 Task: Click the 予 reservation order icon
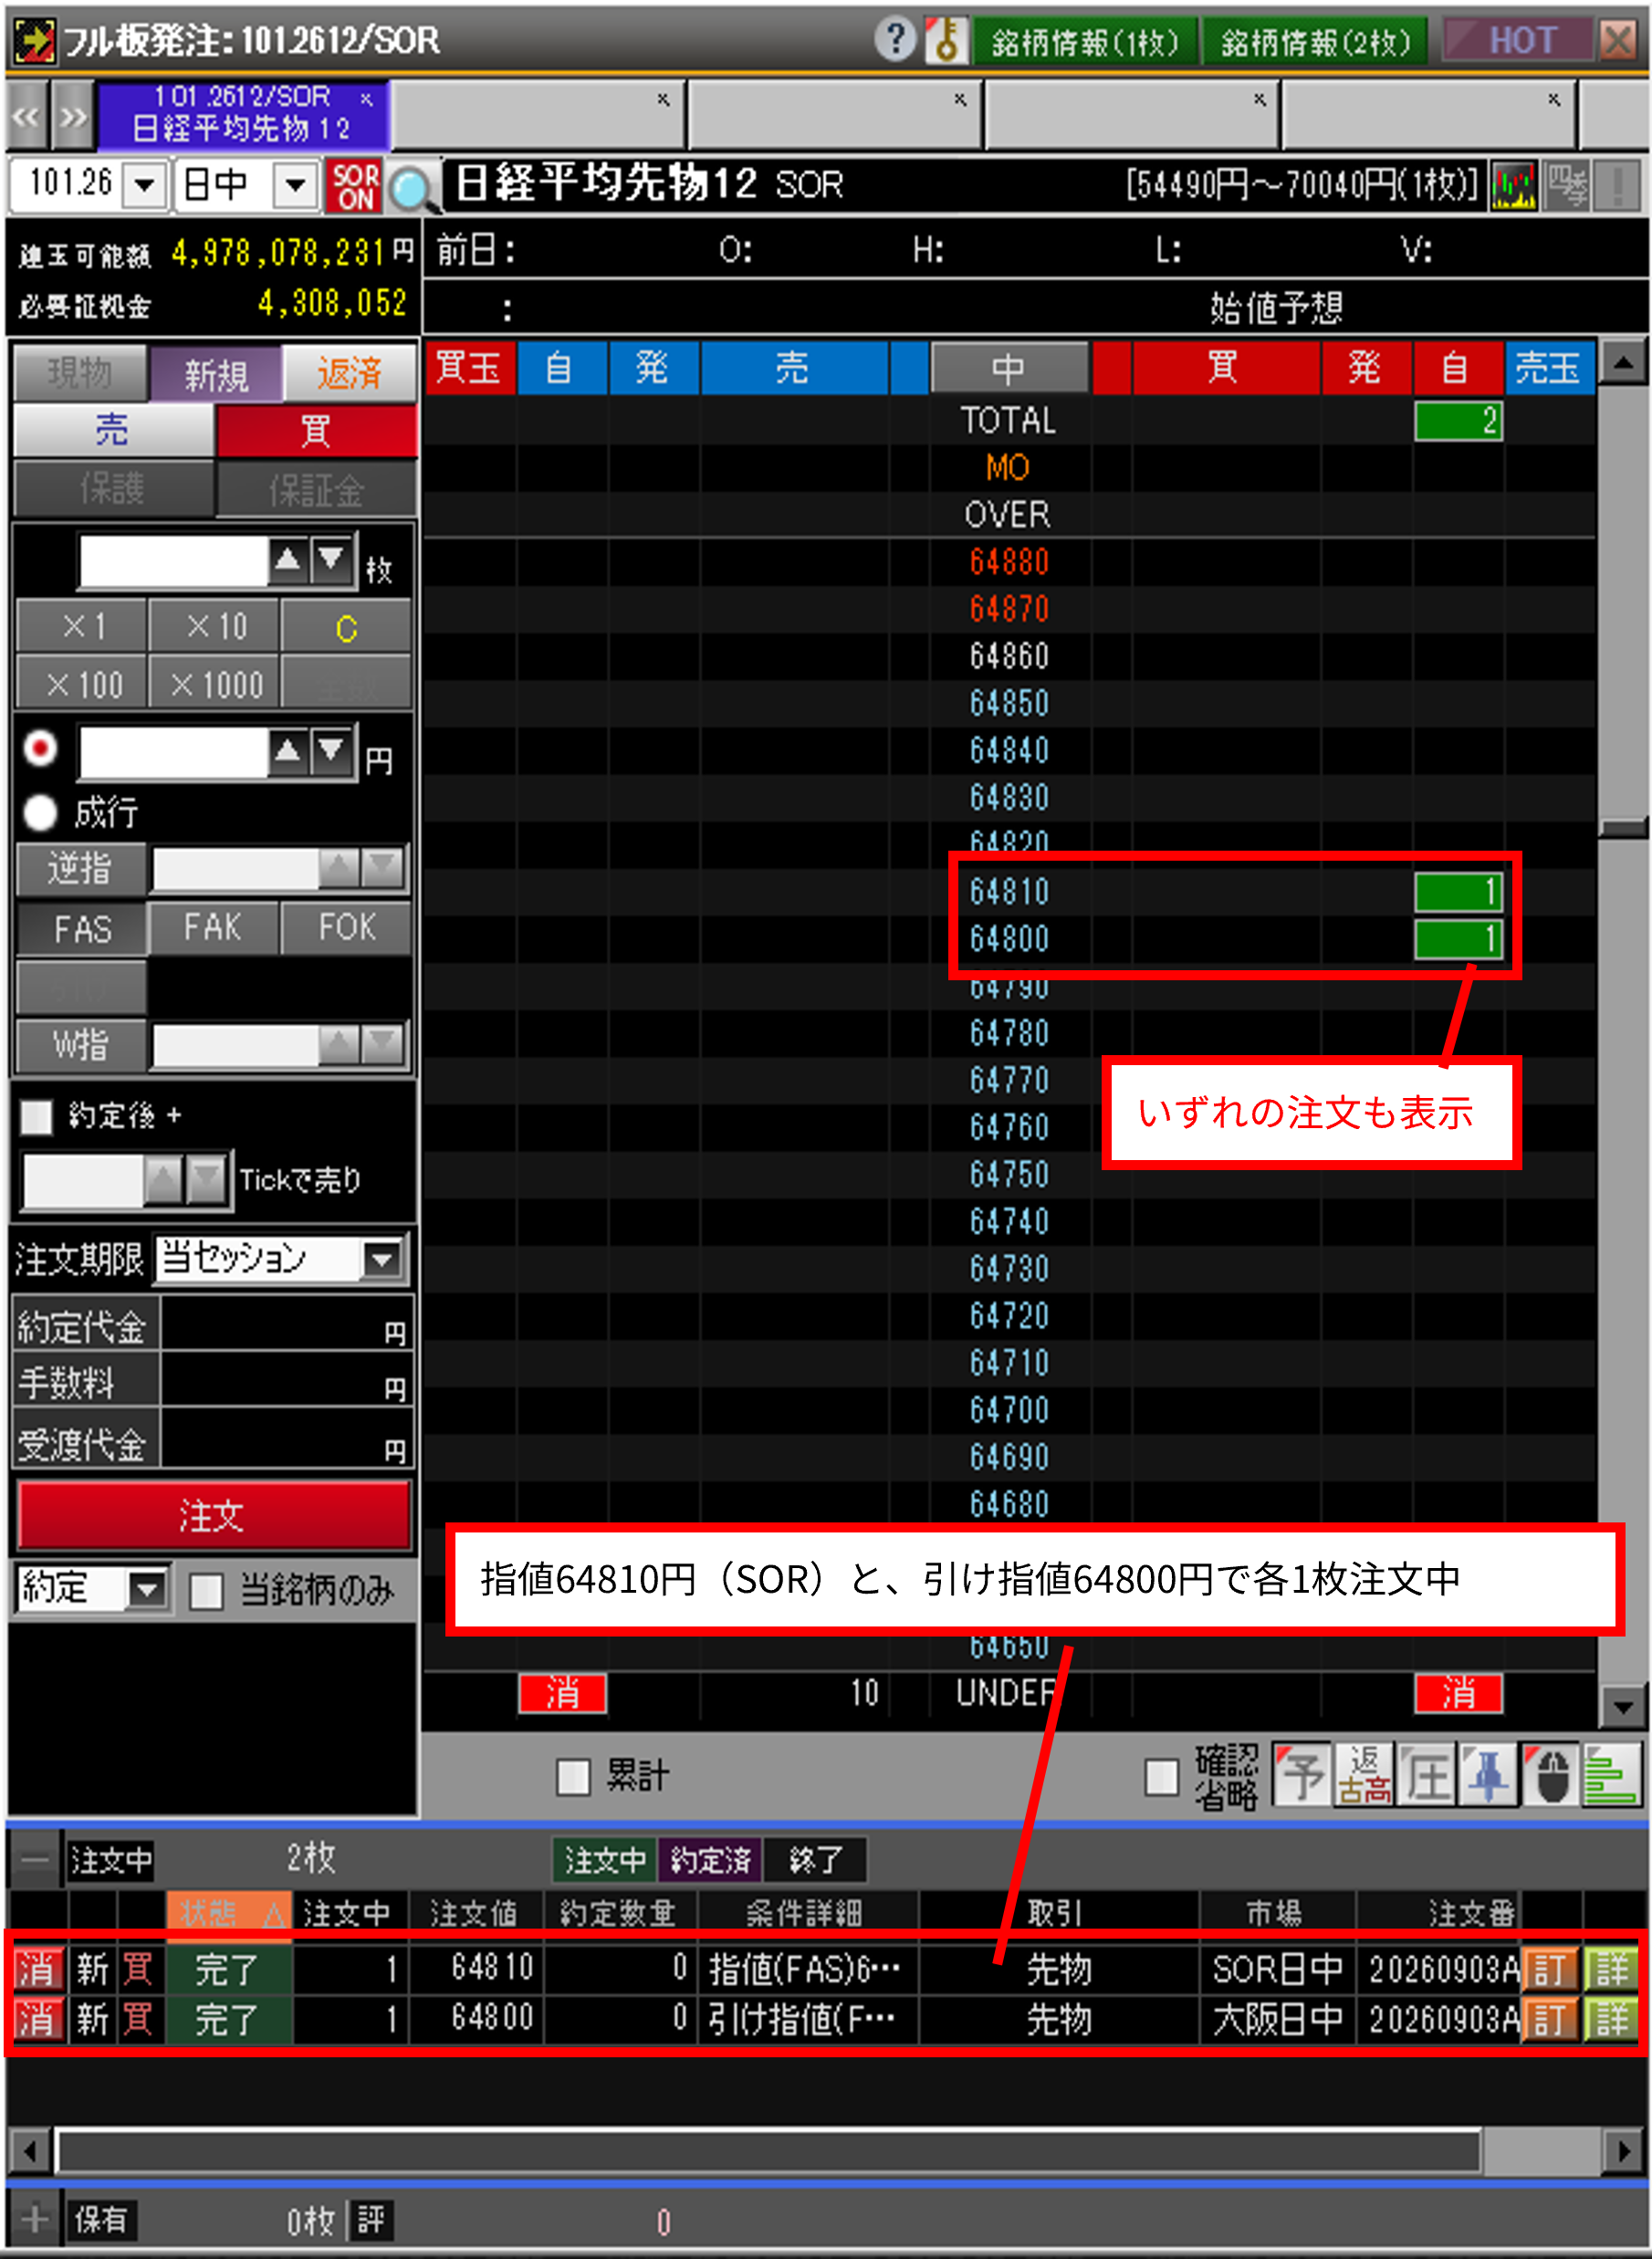1302,1776
